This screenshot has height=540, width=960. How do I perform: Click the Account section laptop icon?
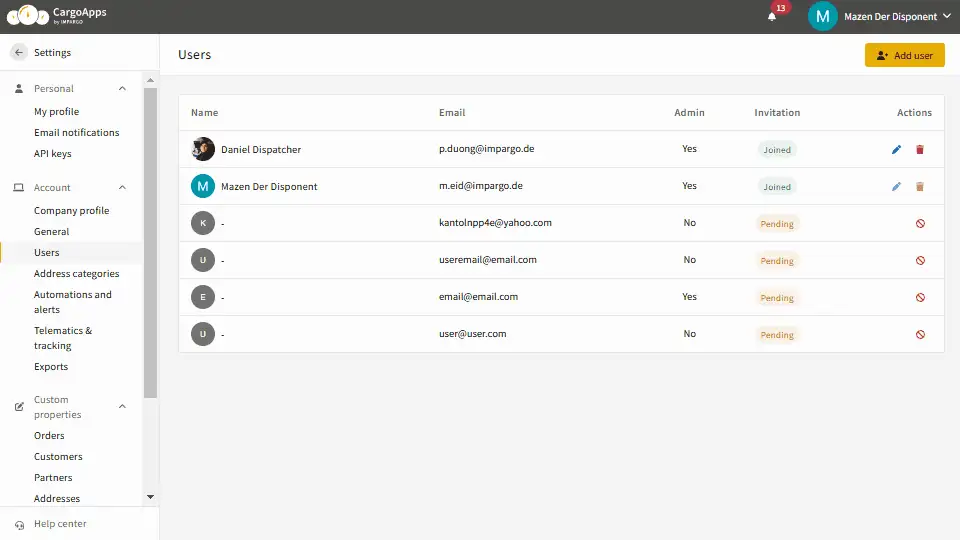click(x=19, y=187)
